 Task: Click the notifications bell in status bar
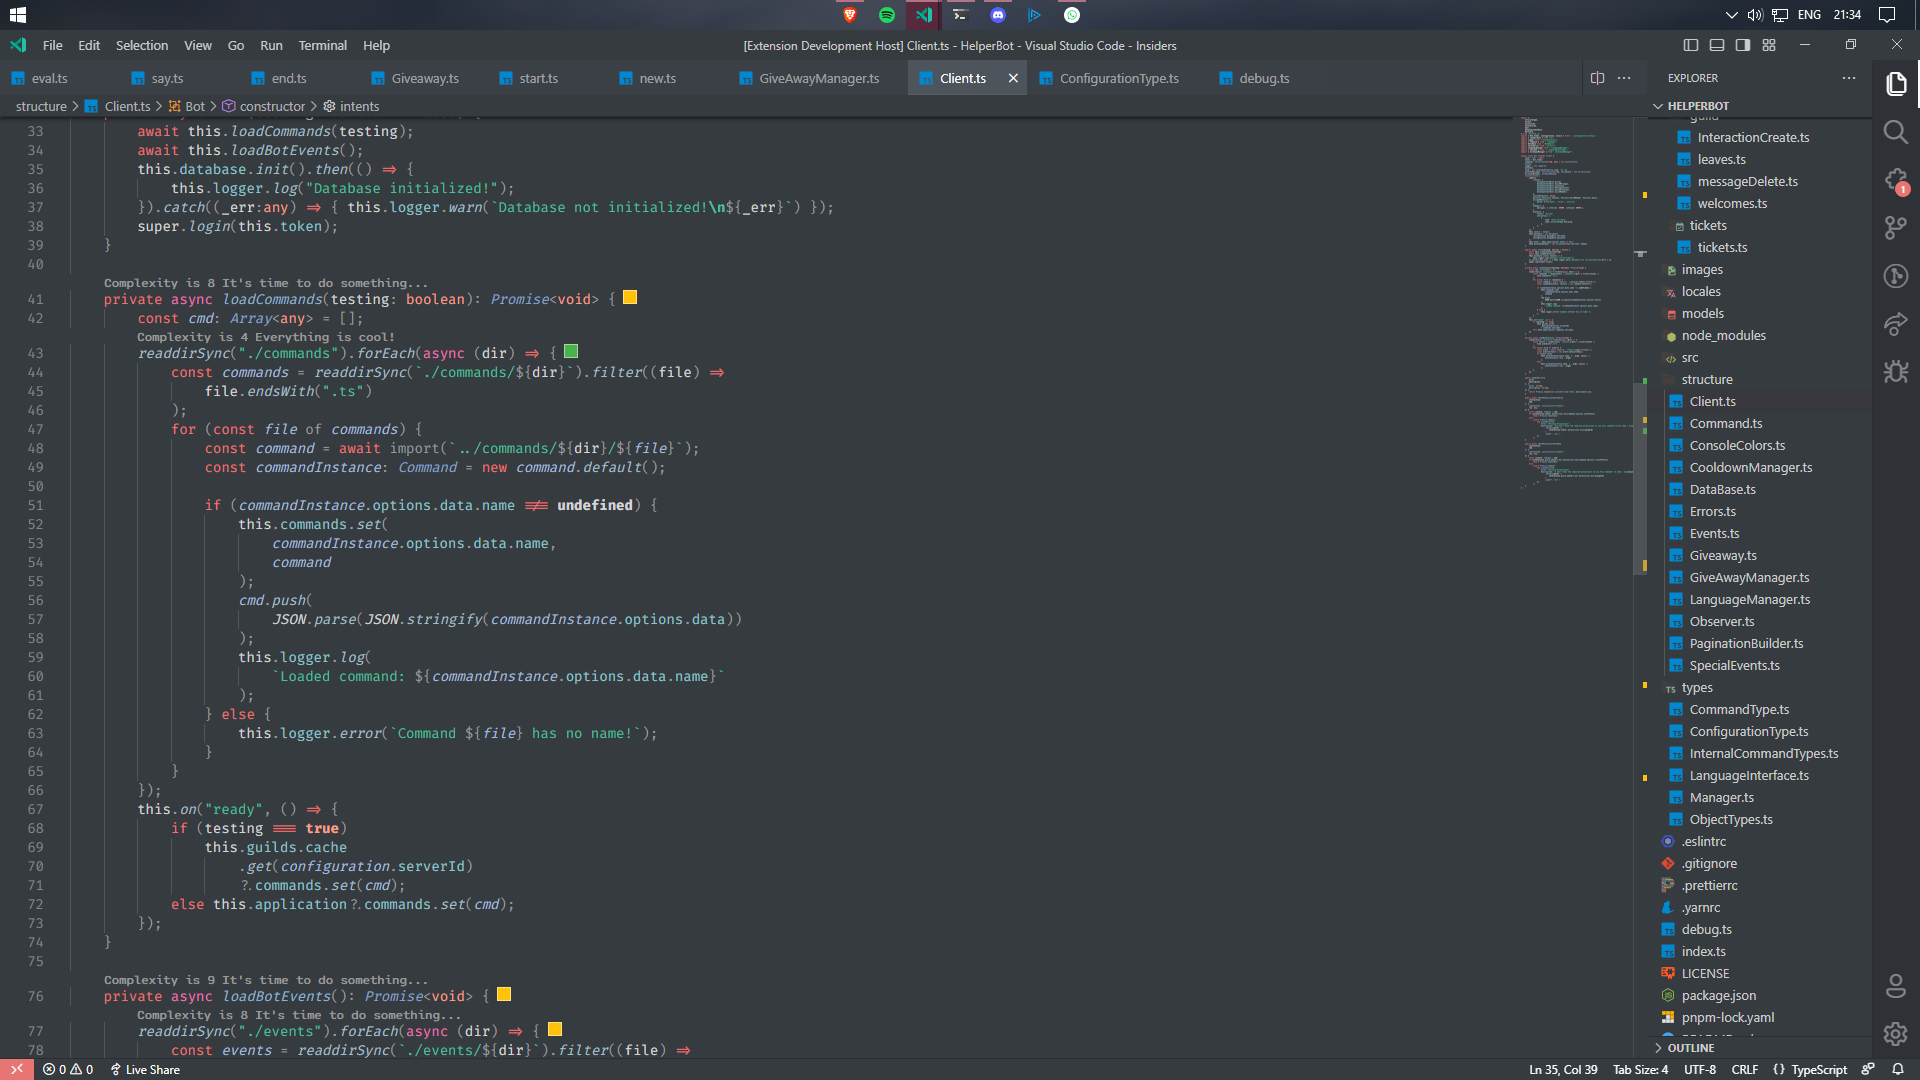coord(1897,1069)
